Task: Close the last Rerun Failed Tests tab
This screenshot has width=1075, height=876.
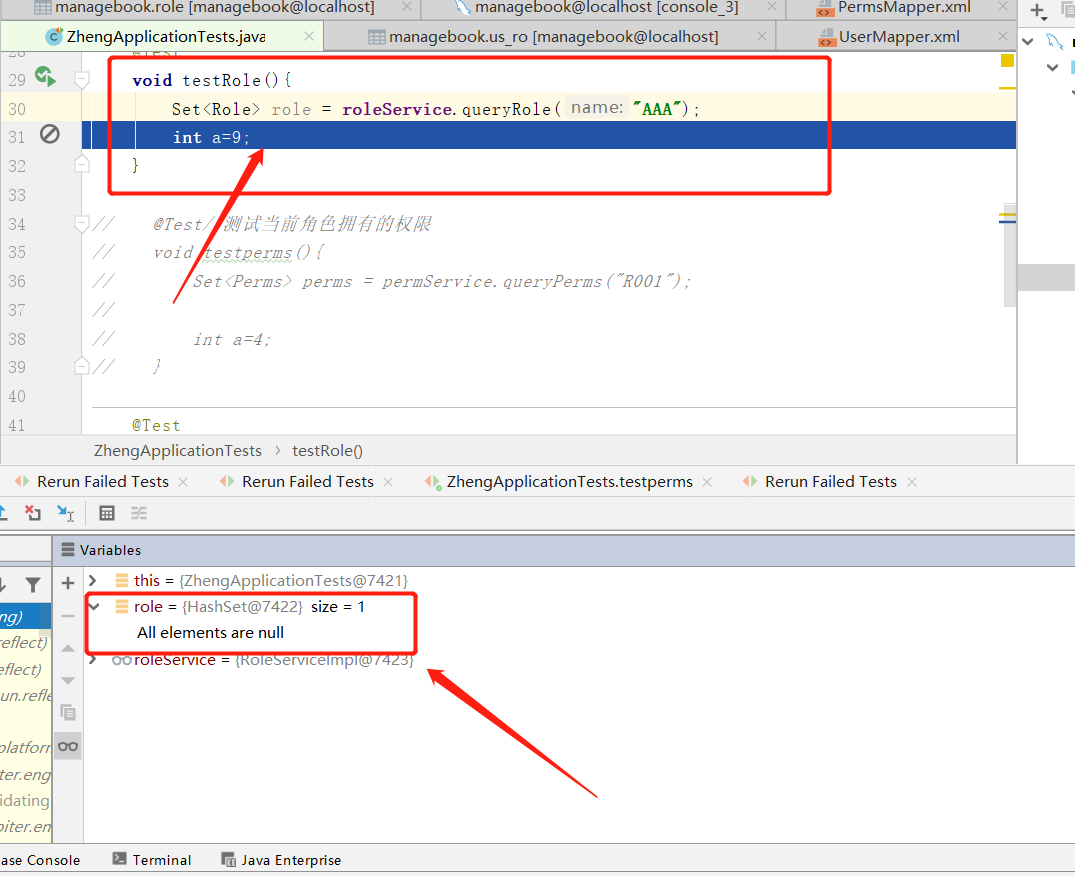Action: (x=912, y=482)
